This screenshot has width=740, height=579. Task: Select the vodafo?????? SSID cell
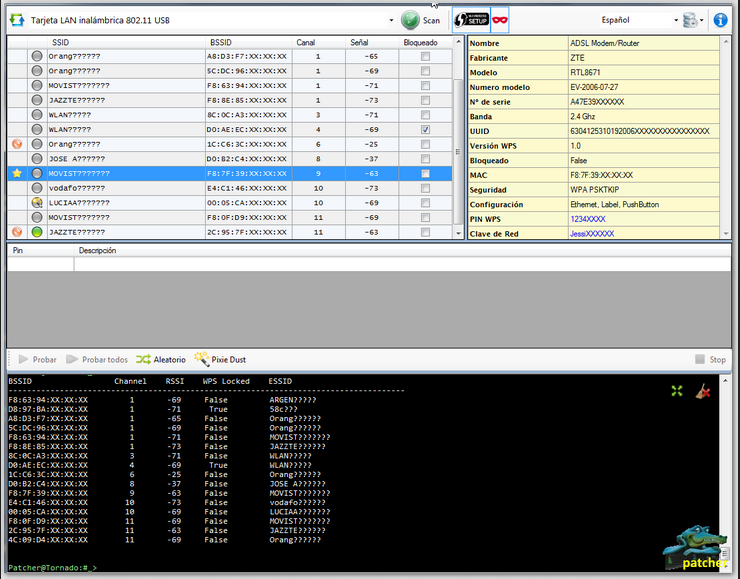pyautogui.click(x=126, y=188)
